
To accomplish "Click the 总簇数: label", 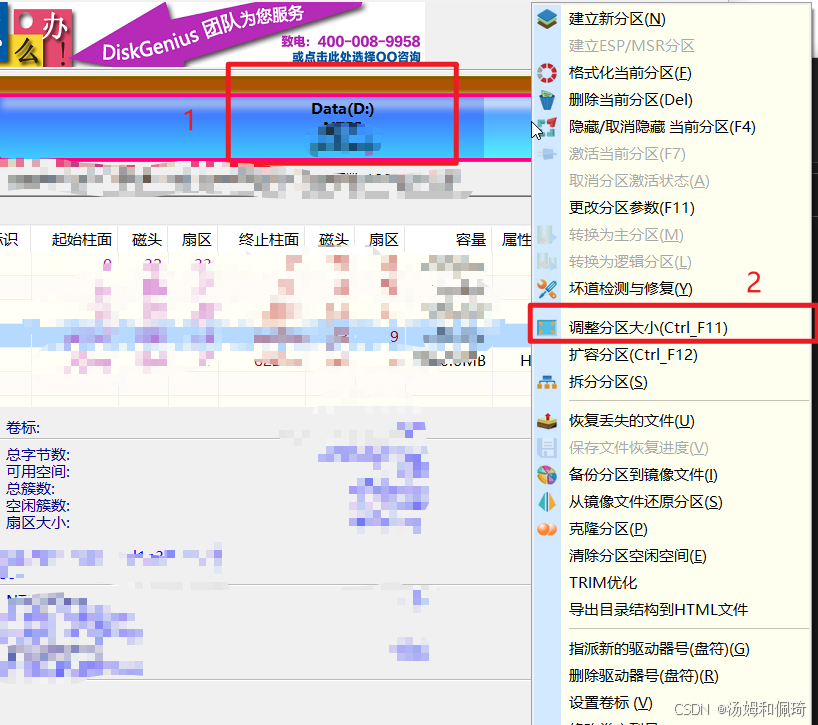I will [30, 489].
